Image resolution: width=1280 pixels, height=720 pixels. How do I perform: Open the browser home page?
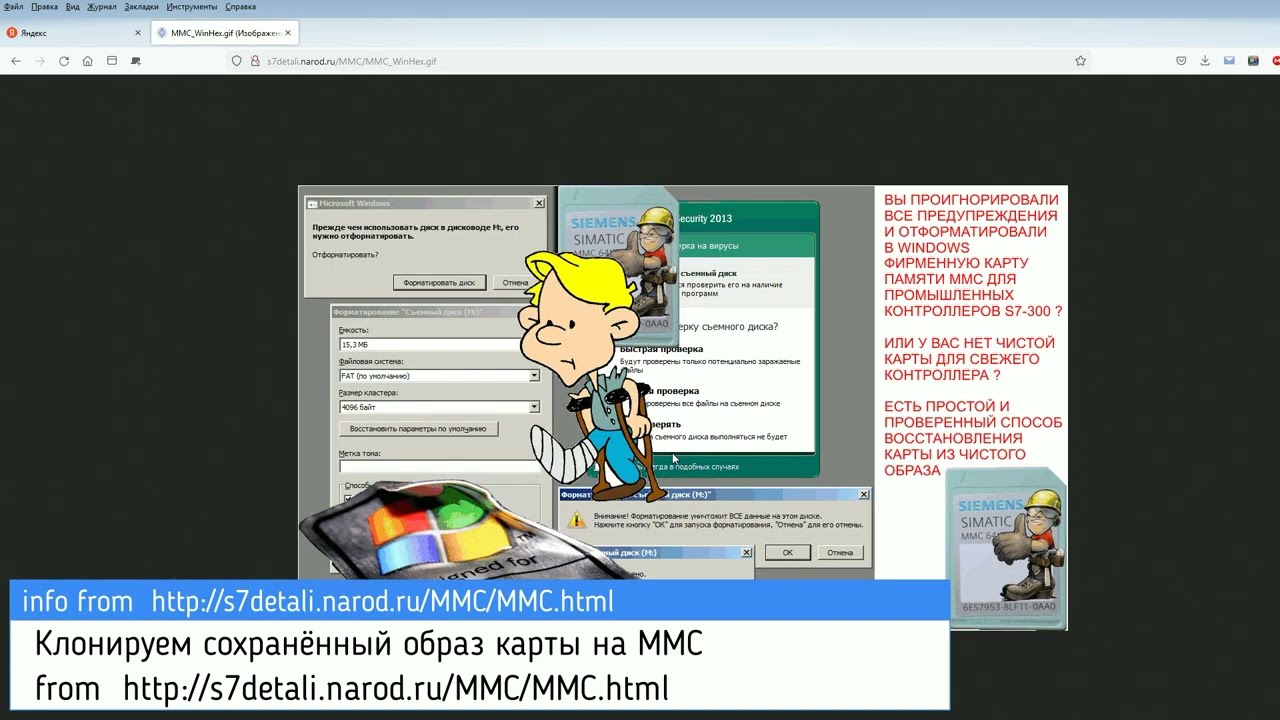pyautogui.click(x=88, y=61)
